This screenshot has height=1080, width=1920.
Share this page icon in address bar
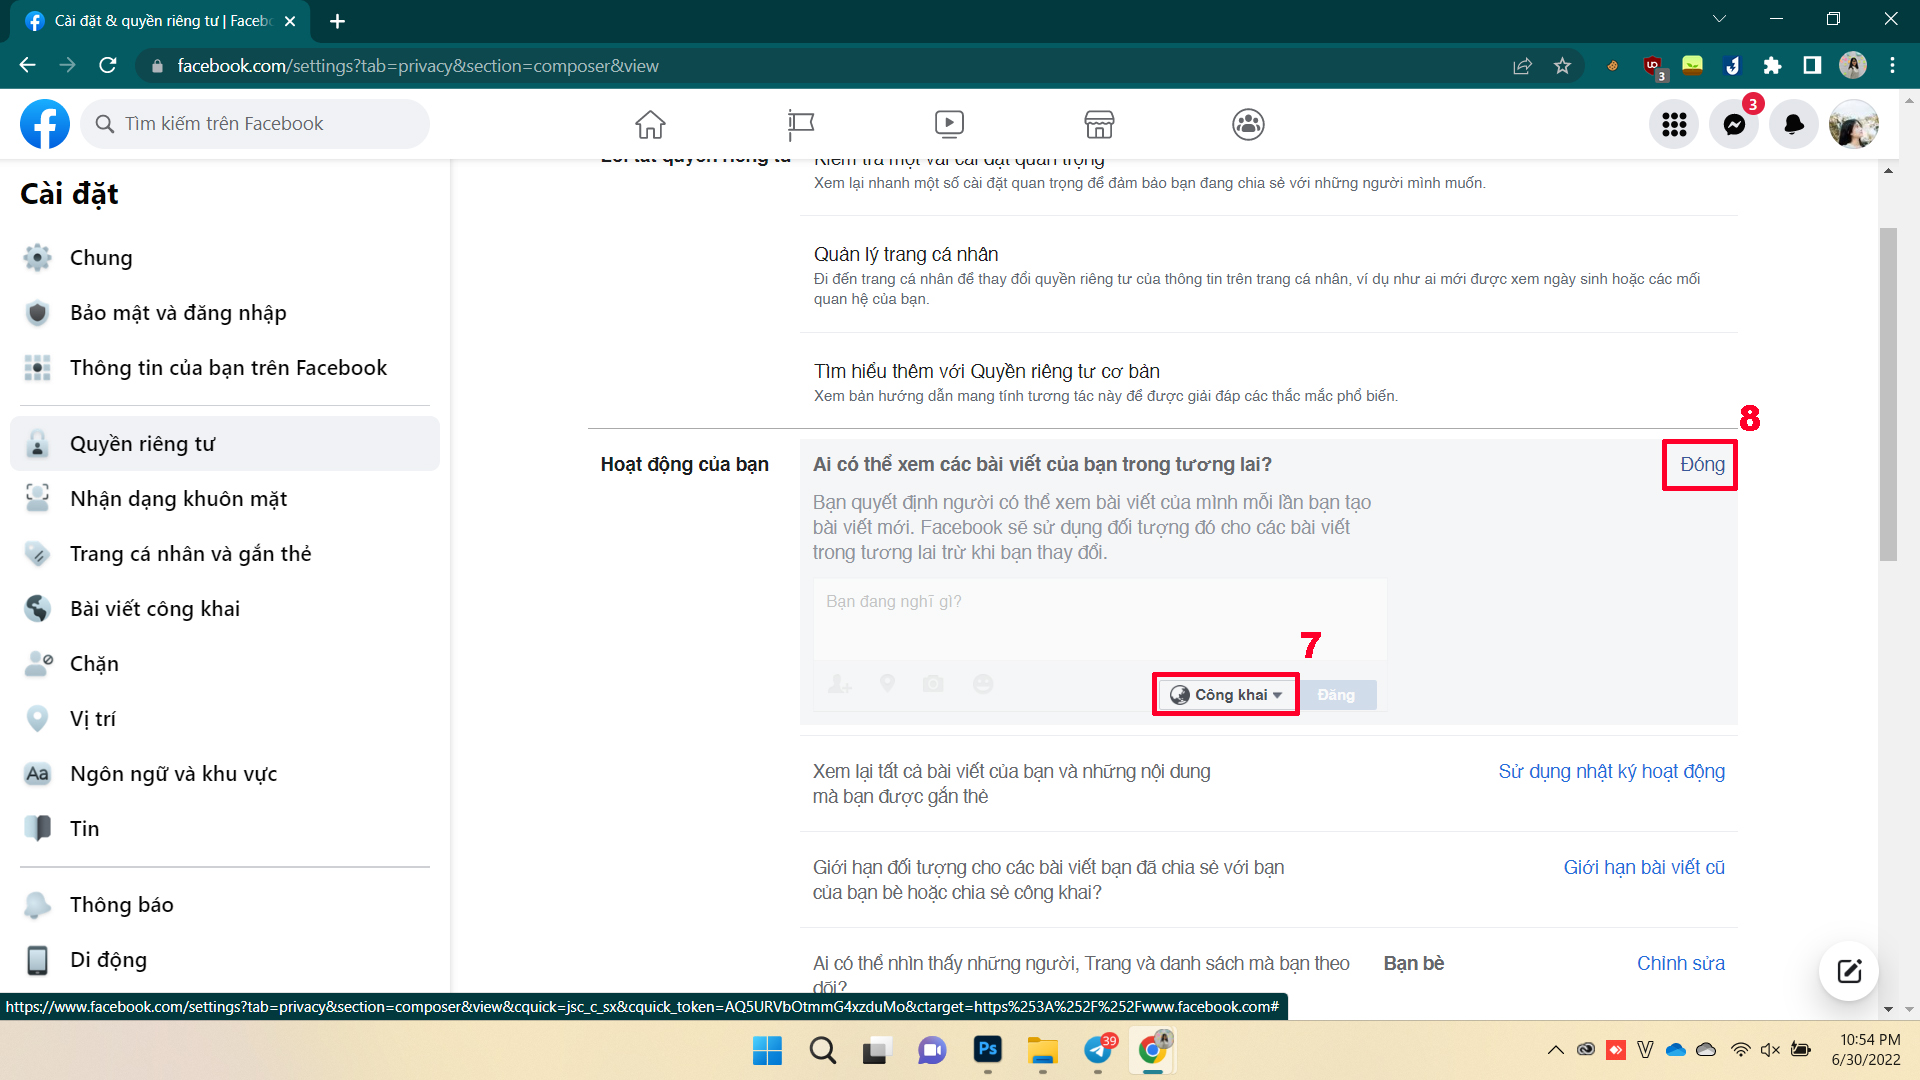click(1522, 66)
